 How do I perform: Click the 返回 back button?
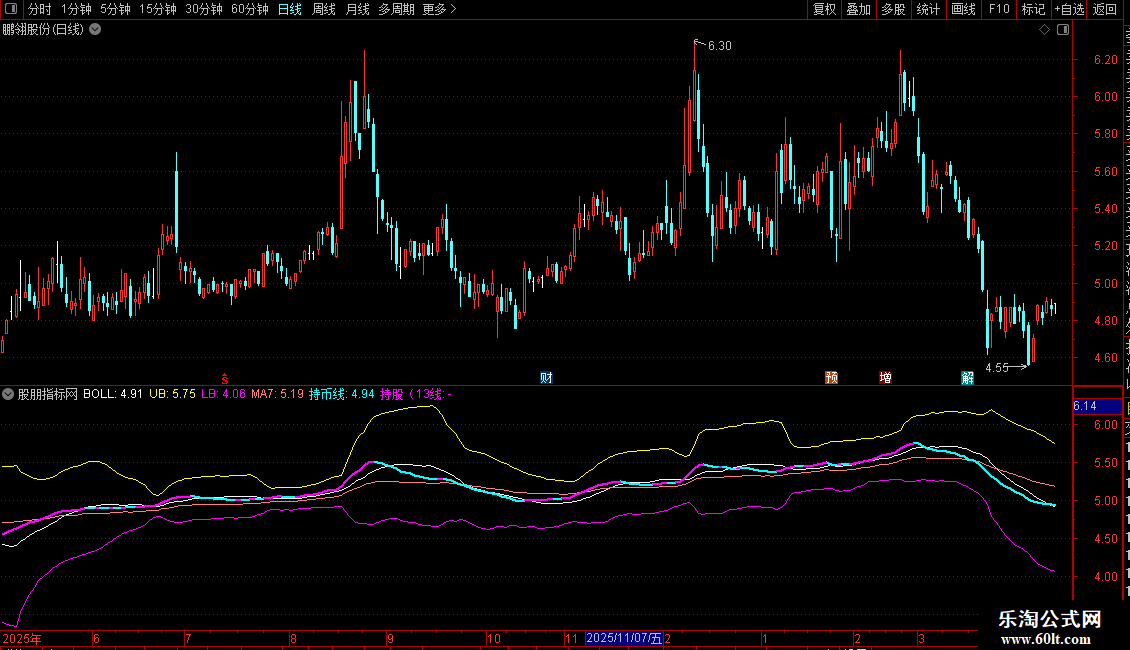tap(1104, 9)
